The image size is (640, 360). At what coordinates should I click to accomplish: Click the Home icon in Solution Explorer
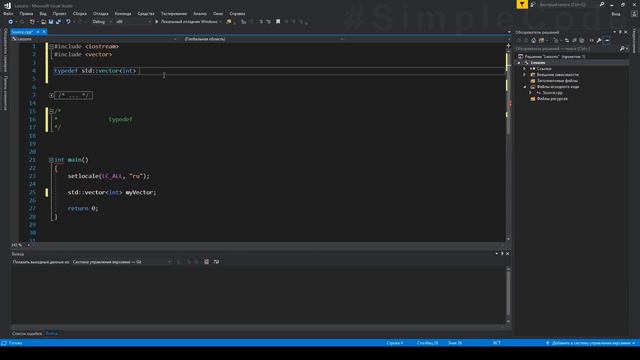pos(533,40)
